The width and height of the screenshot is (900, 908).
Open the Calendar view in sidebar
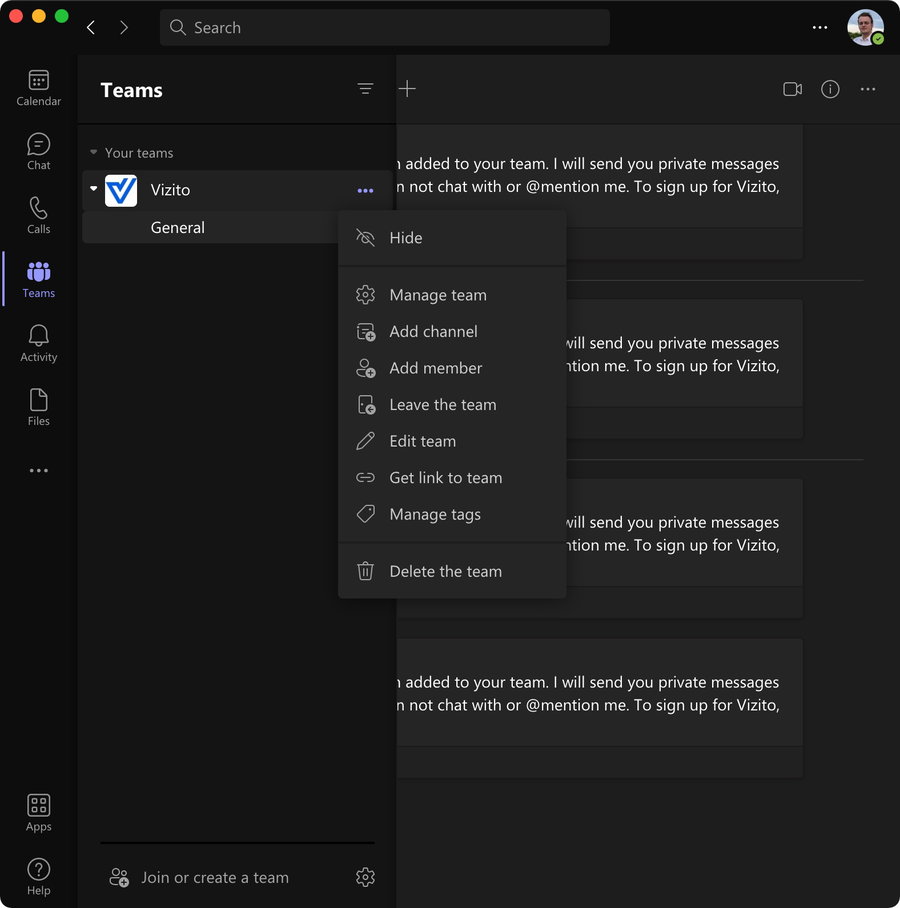click(x=38, y=88)
